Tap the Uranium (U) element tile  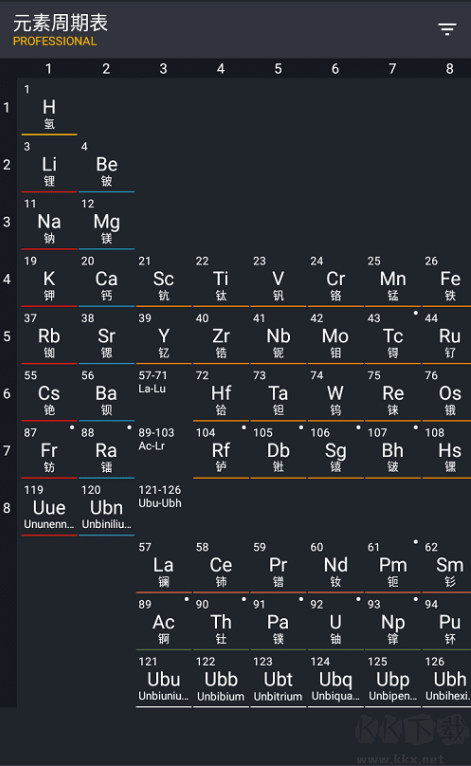[x=335, y=622]
